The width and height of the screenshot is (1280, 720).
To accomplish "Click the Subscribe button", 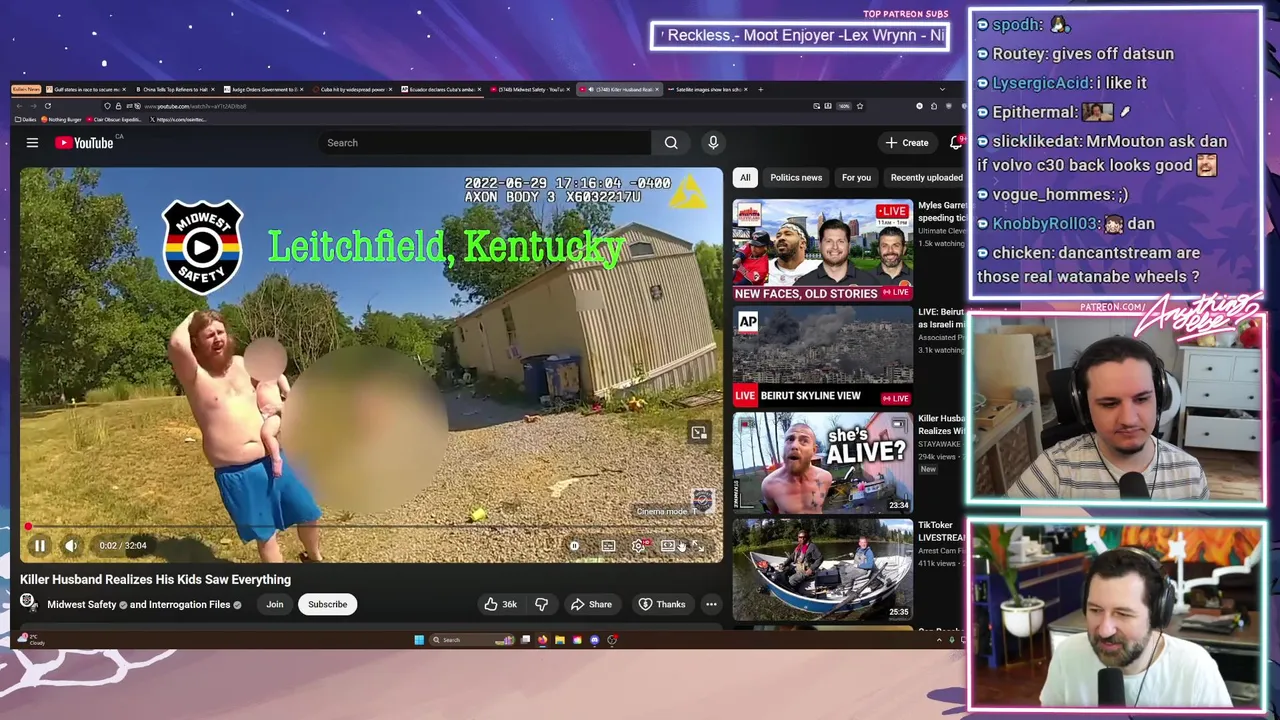I will [x=327, y=604].
